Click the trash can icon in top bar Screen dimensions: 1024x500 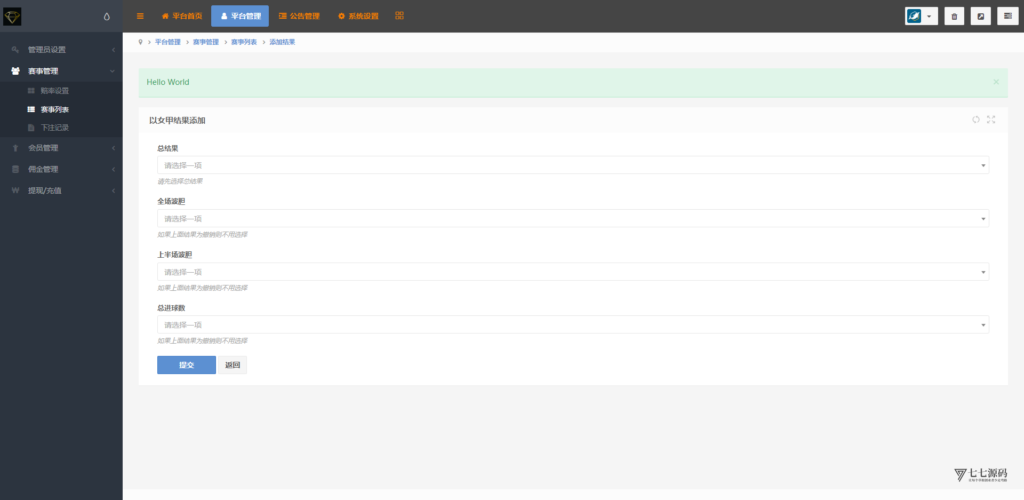[x=954, y=16]
